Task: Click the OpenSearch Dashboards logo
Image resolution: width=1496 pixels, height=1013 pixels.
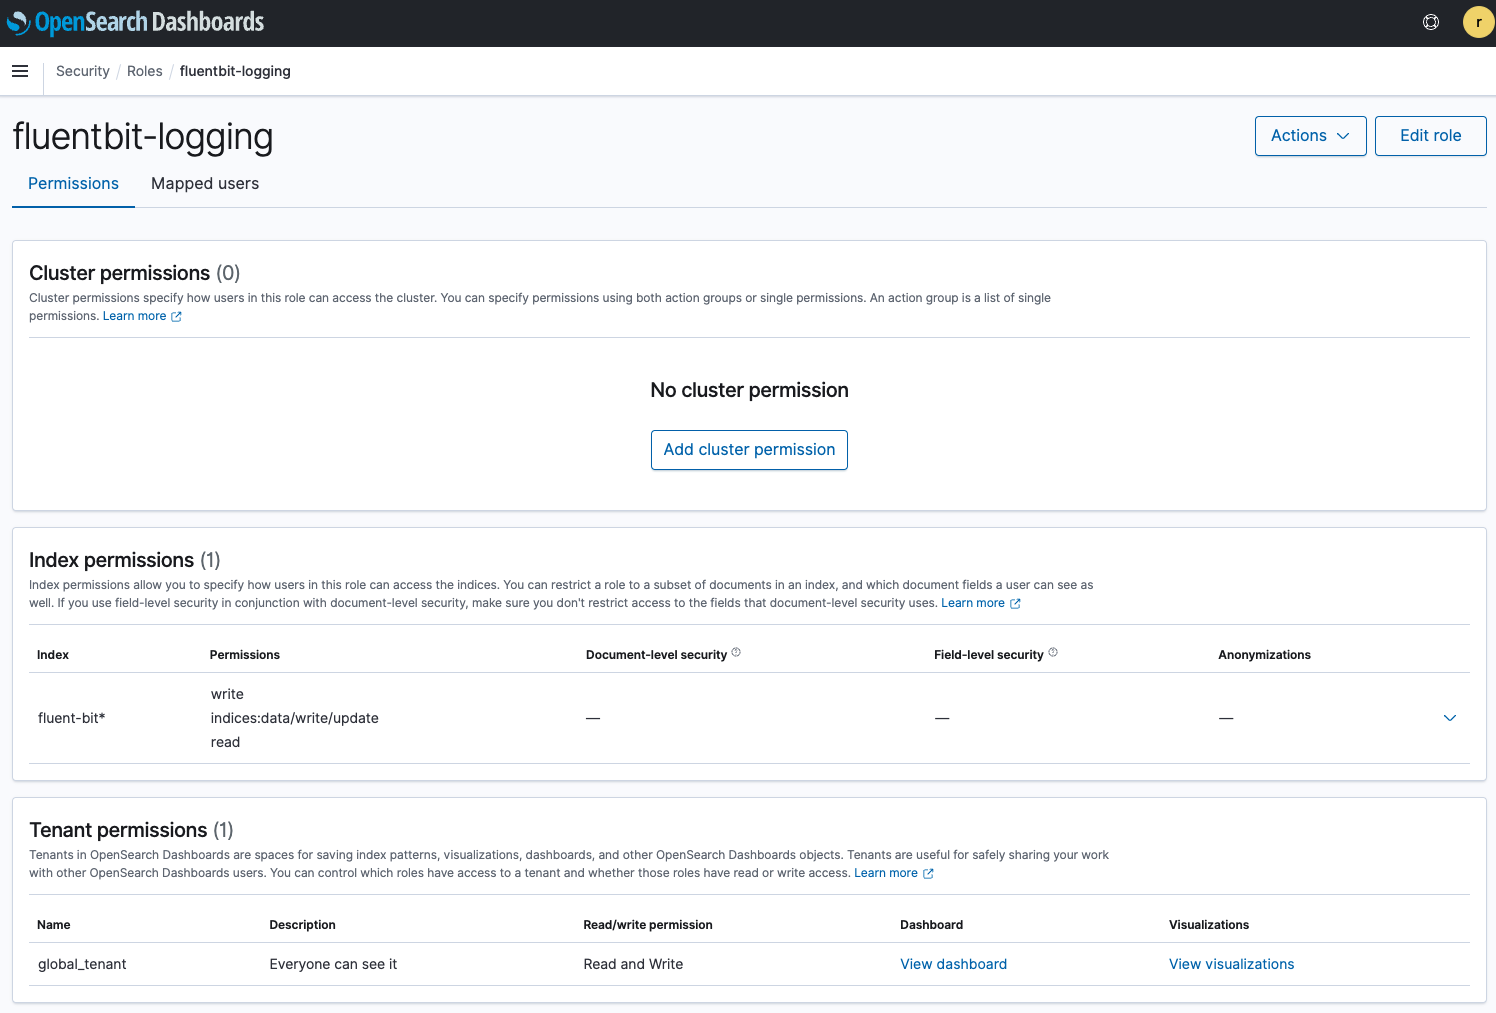Action: pyautogui.click(x=135, y=22)
